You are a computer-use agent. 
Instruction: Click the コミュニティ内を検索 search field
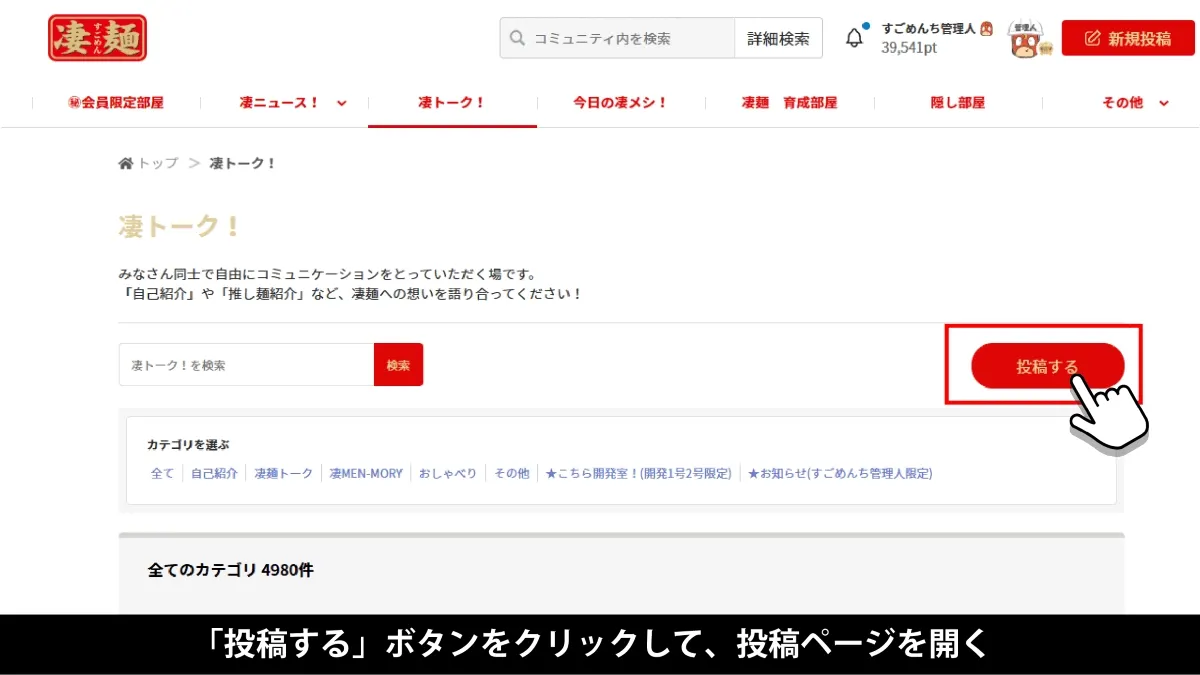[630, 38]
